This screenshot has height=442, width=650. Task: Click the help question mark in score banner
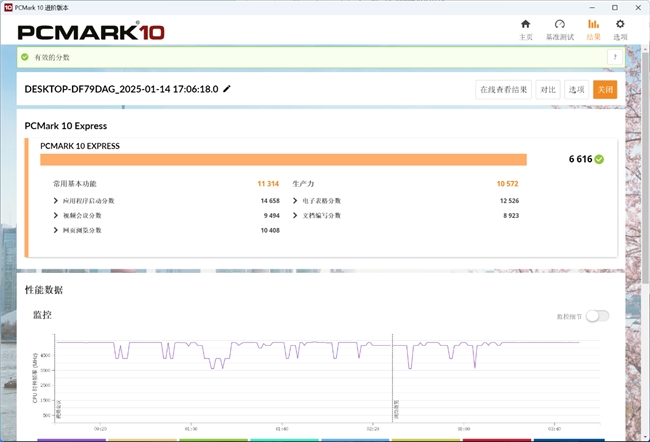[x=615, y=57]
